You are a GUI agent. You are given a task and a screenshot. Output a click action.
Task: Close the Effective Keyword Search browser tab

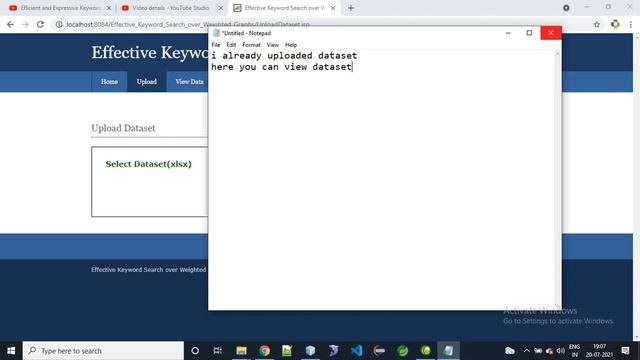[x=333, y=8]
